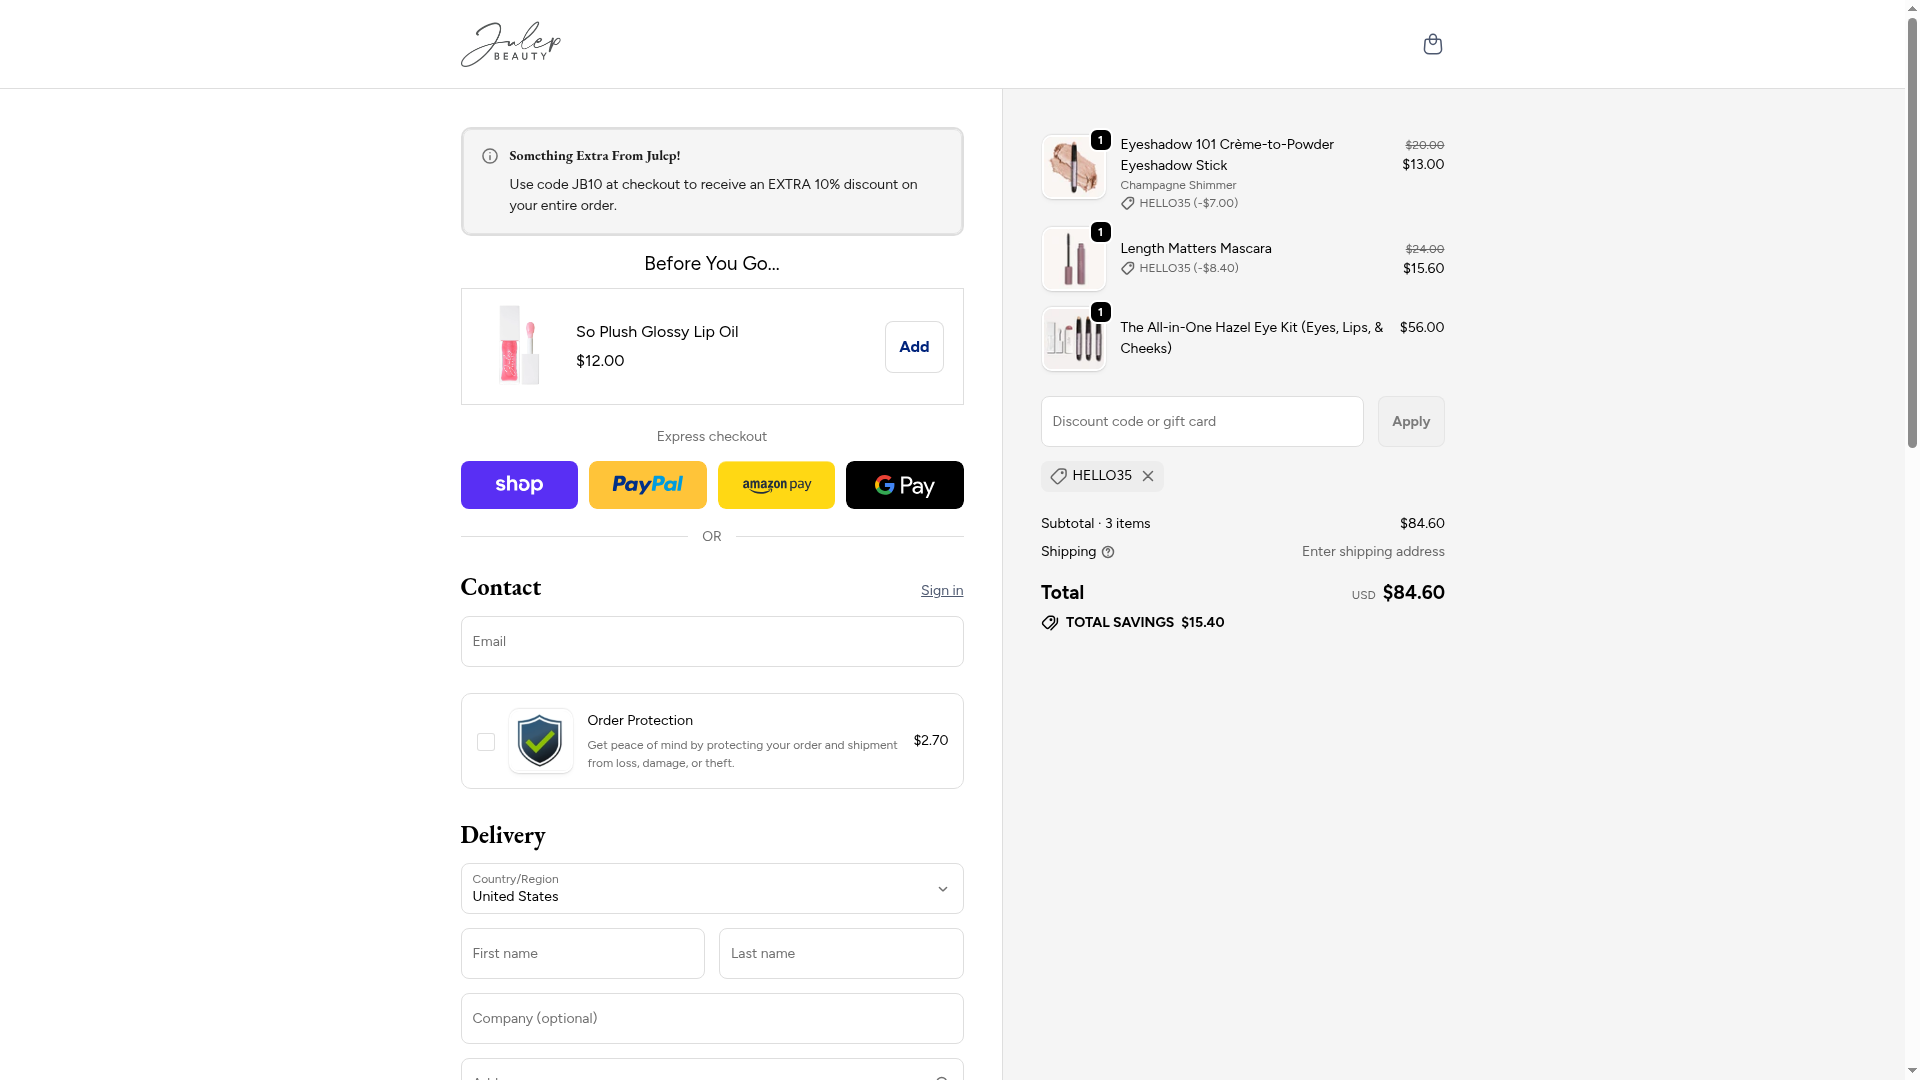This screenshot has height=1080, width=1920.
Task: Click the info icon in Julep notice
Action: (490, 156)
